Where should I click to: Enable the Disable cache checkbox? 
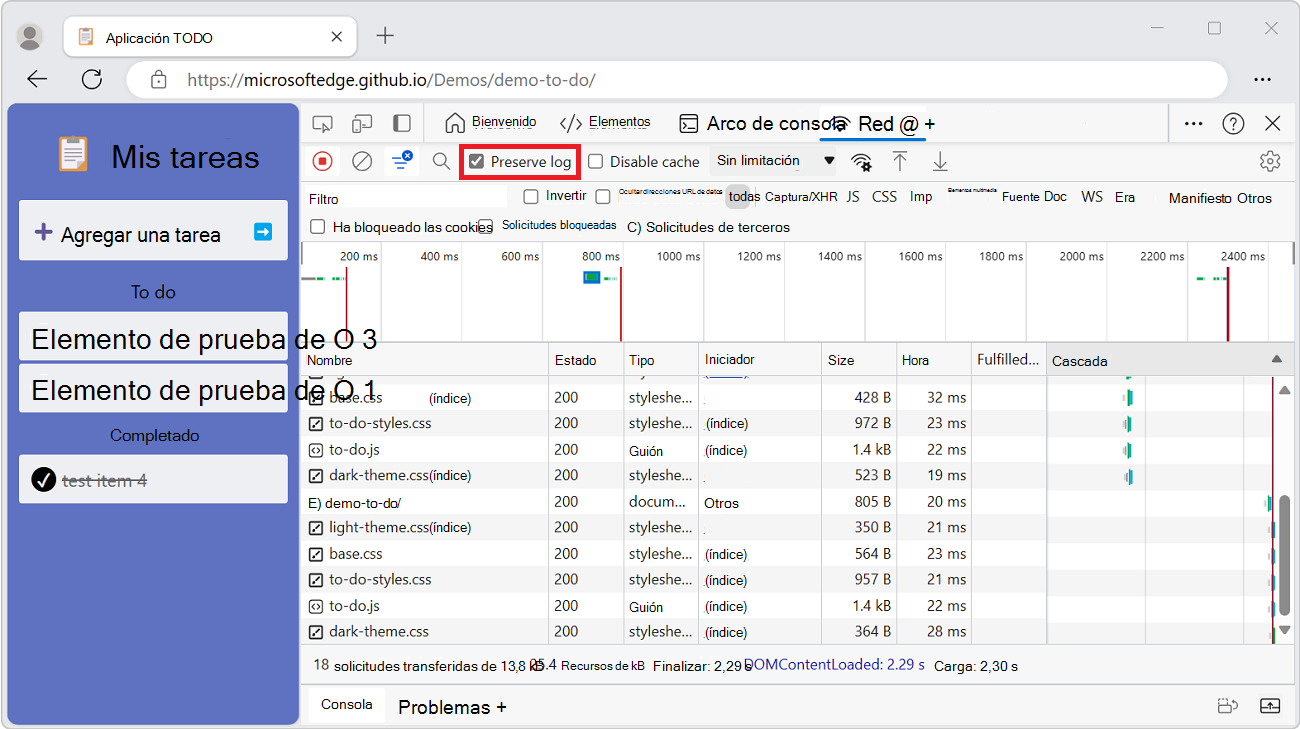(596, 162)
